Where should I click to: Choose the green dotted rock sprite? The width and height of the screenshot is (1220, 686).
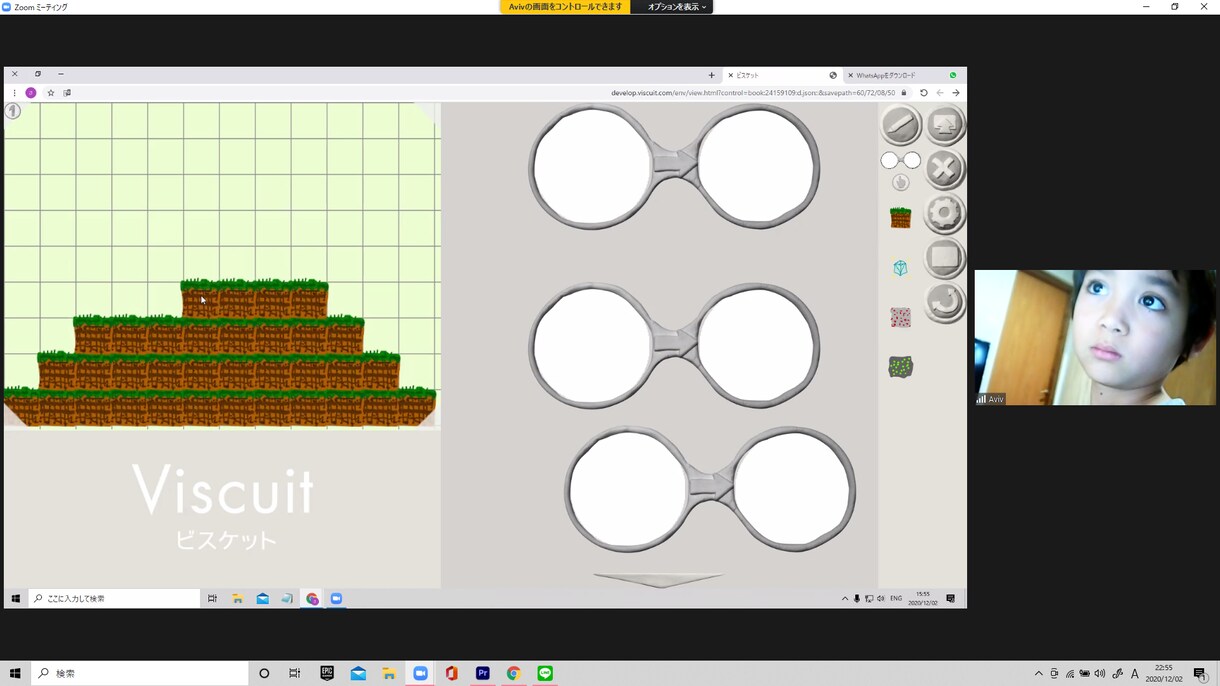(900, 367)
